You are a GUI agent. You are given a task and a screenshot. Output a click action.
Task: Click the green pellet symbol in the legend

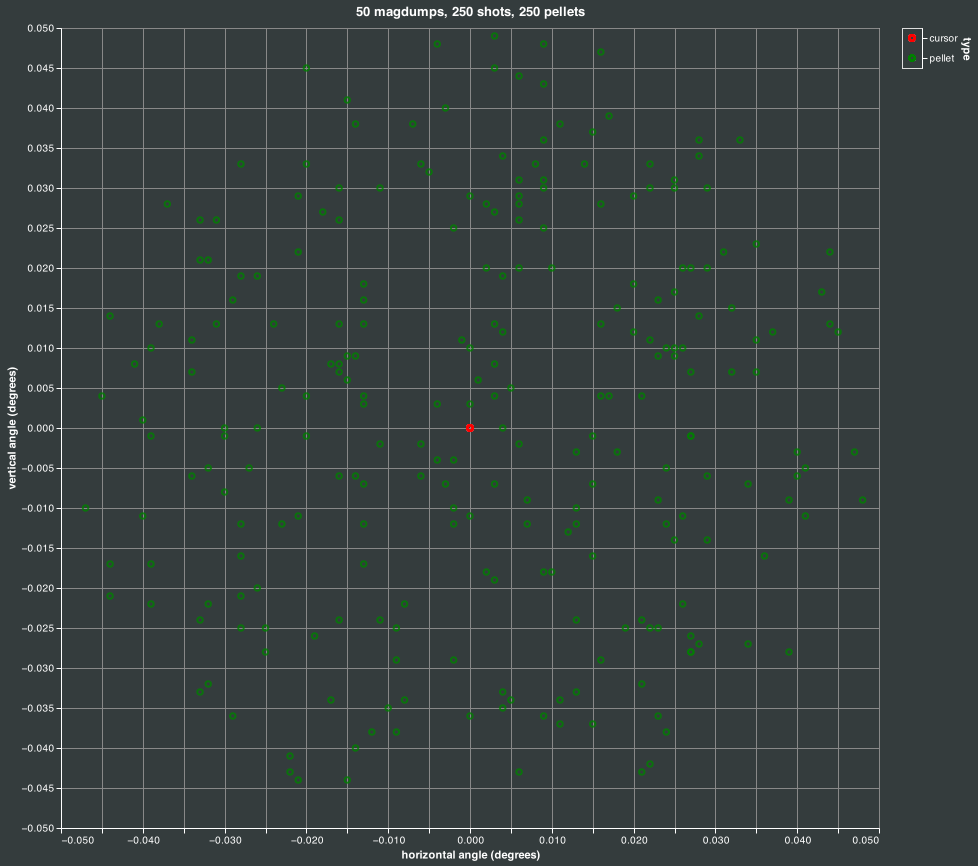(912, 58)
